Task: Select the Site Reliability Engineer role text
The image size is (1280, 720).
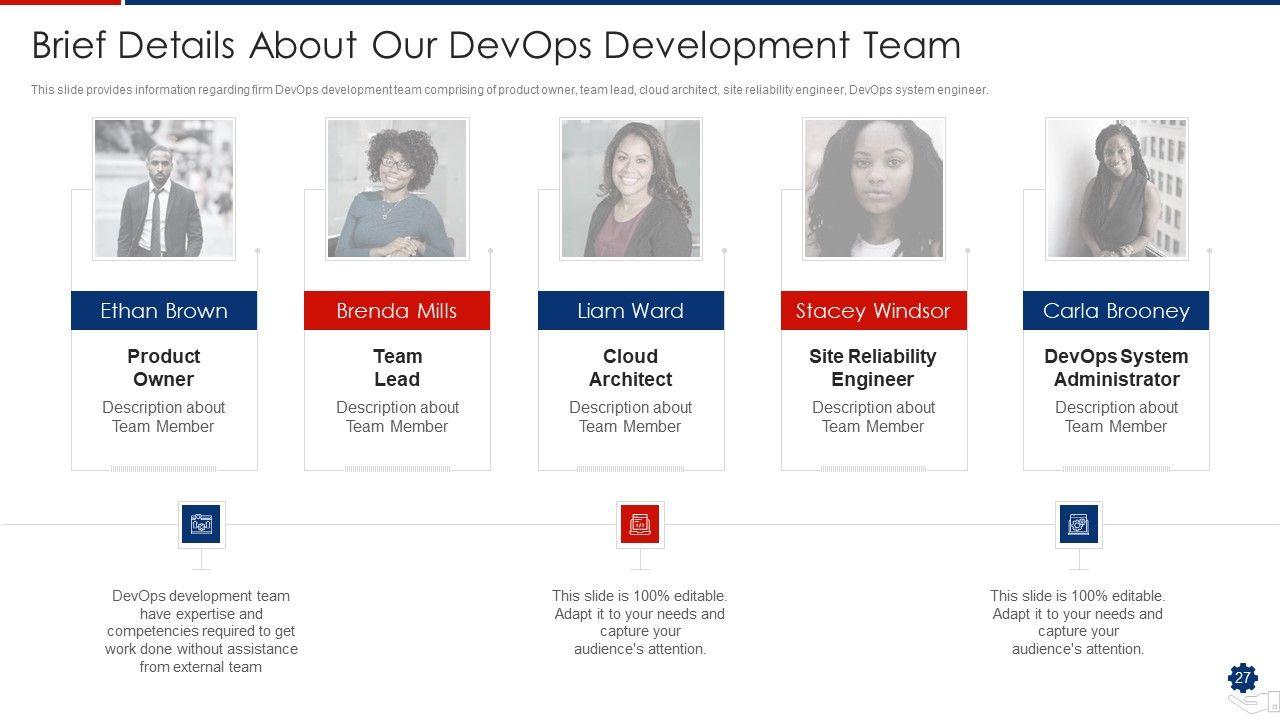Action: (874, 368)
